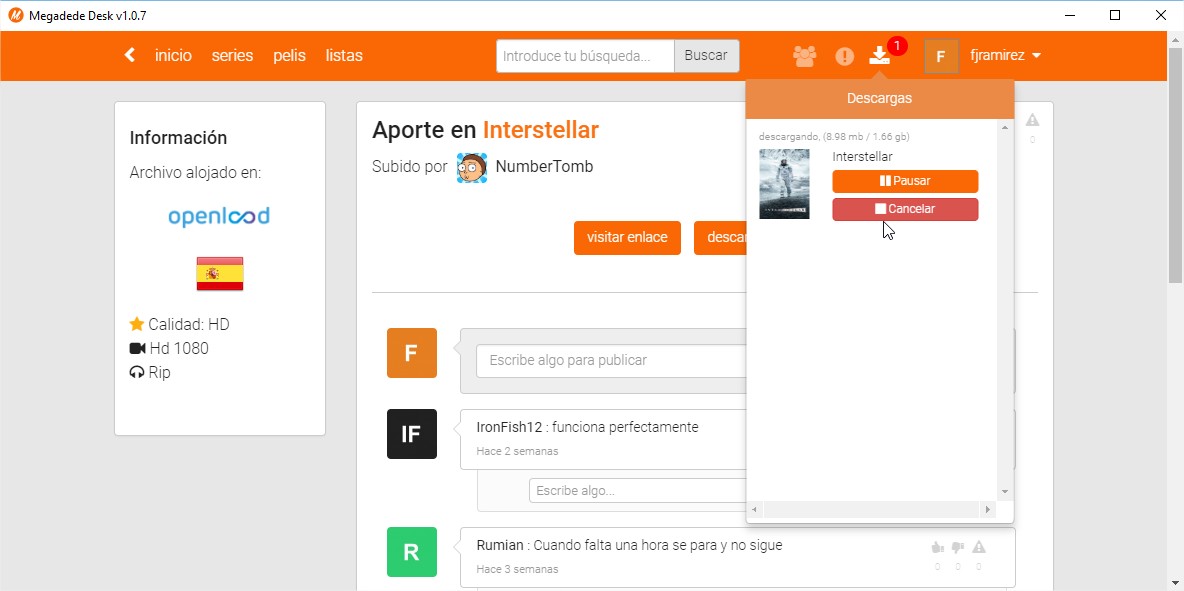This screenshot has height=591, width=1184.
Task: Open the fjramirez user dropdown menu
Action: (1006, 56)
